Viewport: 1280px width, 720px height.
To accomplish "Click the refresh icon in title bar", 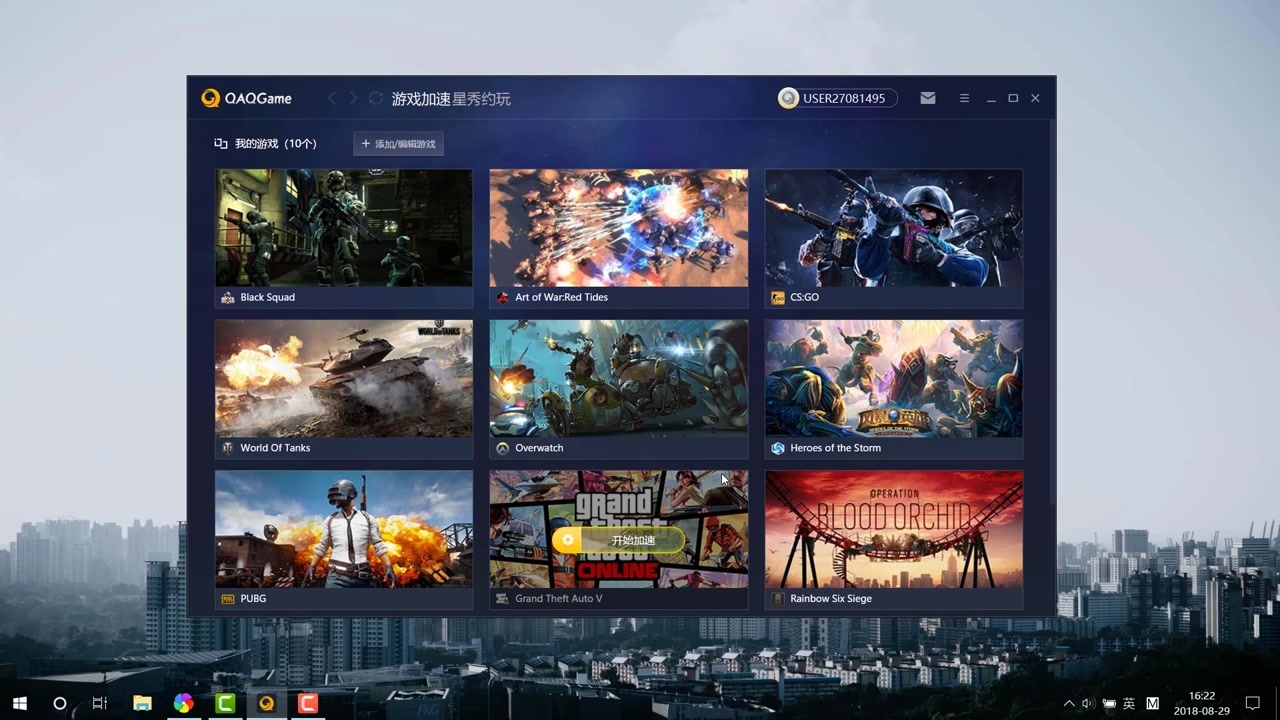I will 376,98.
